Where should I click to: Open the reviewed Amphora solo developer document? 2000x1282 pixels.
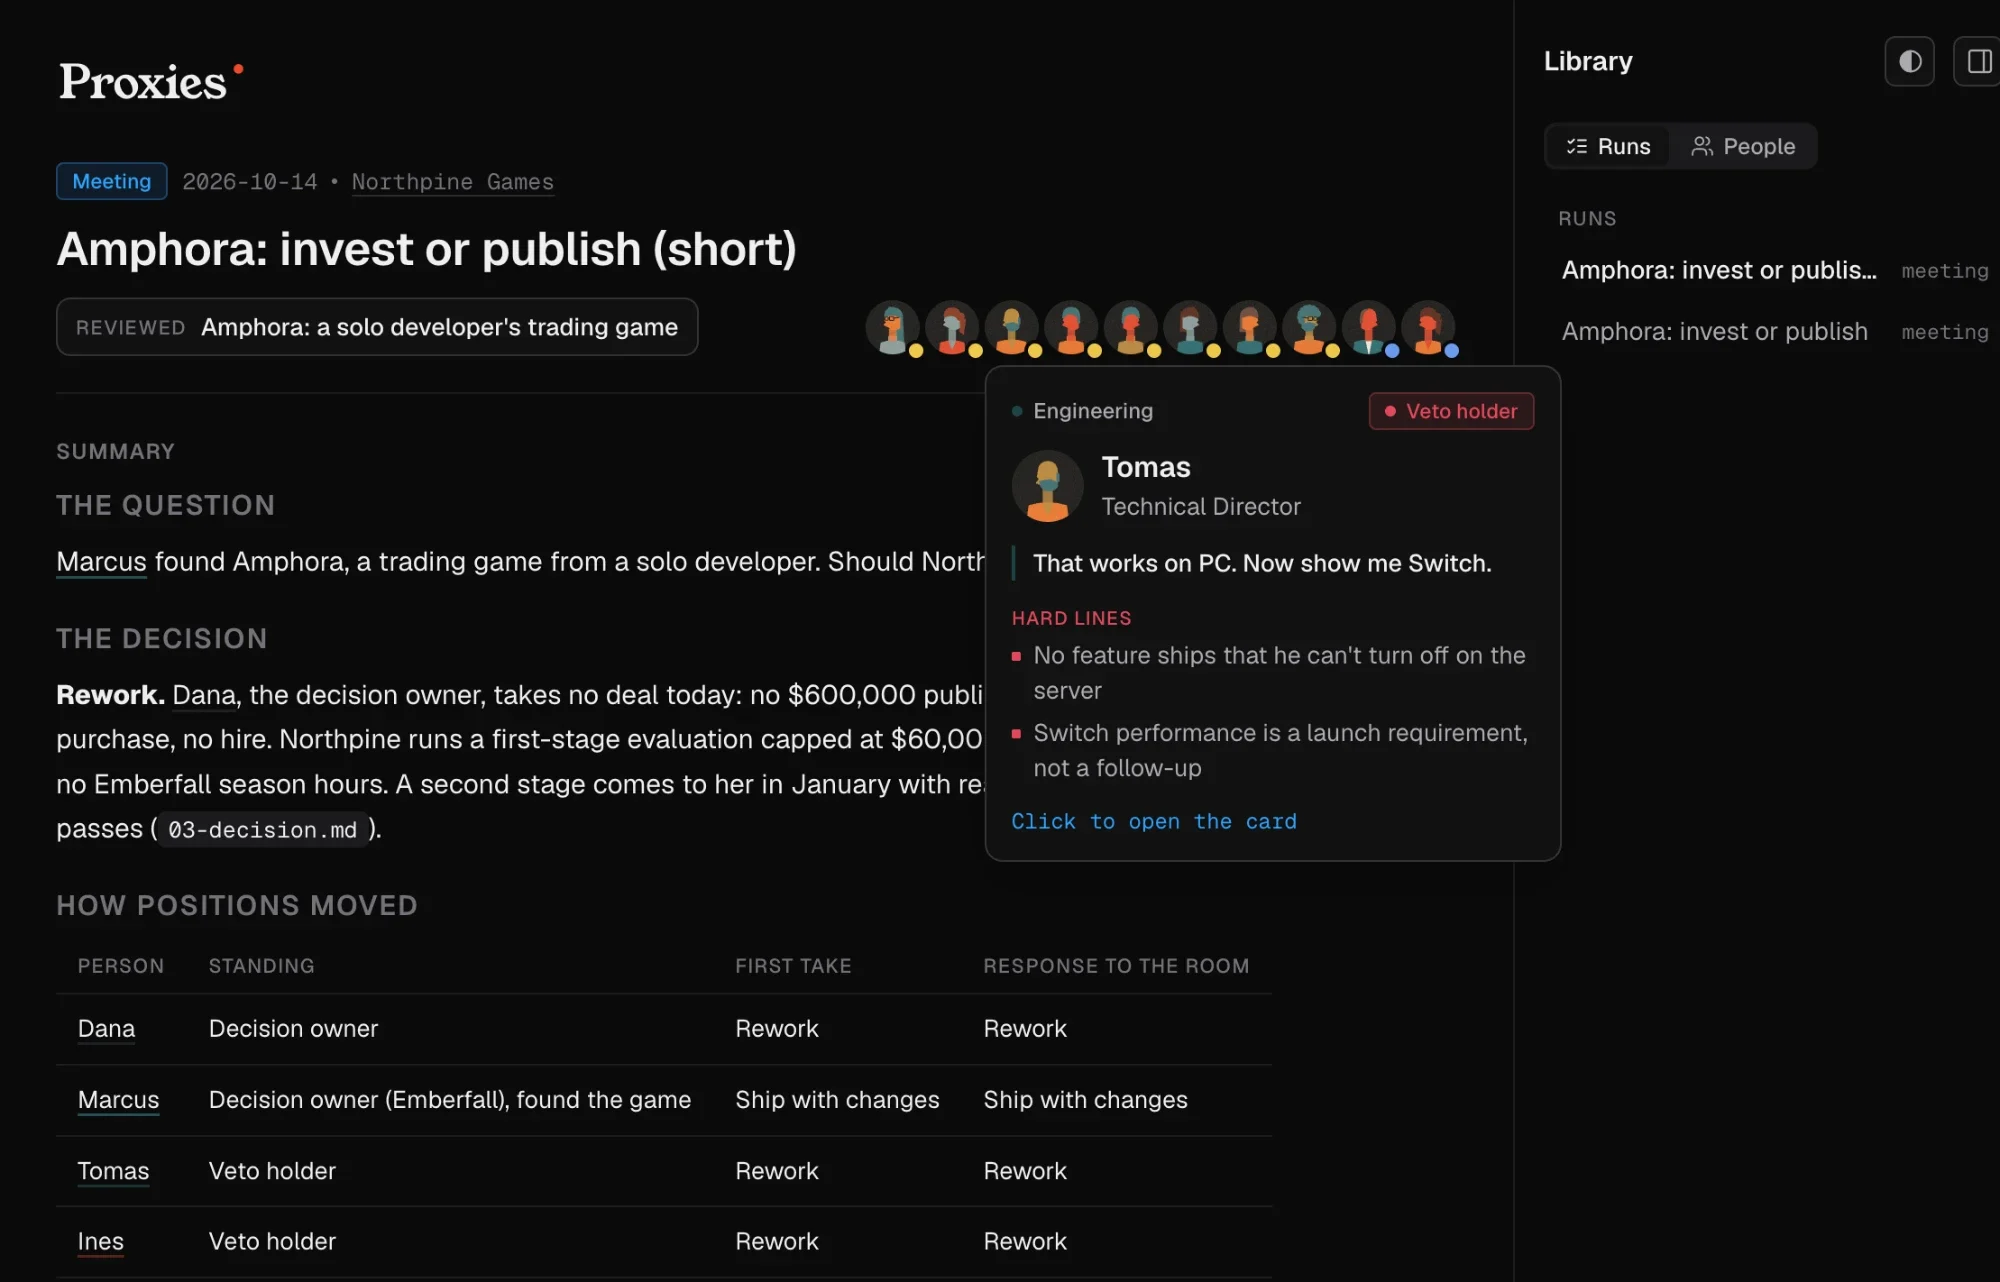377,327
